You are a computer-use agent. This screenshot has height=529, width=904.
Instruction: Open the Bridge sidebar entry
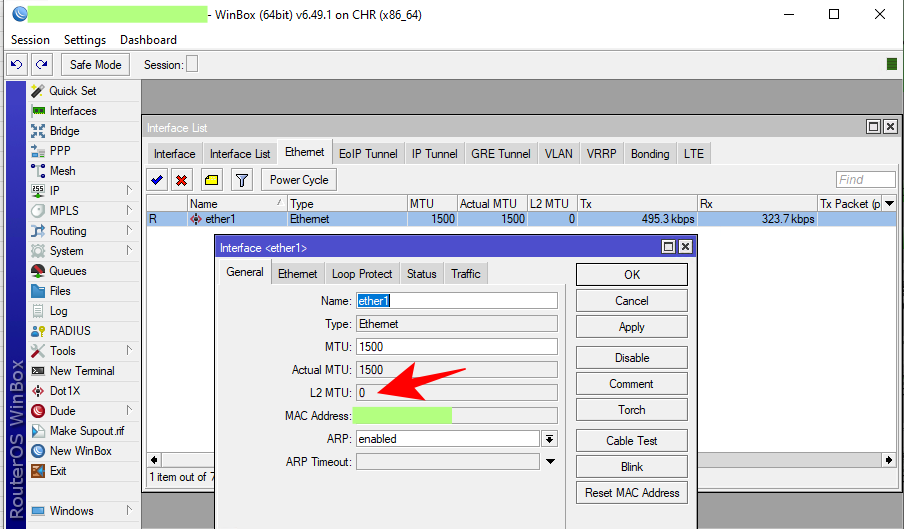point(65,131)
